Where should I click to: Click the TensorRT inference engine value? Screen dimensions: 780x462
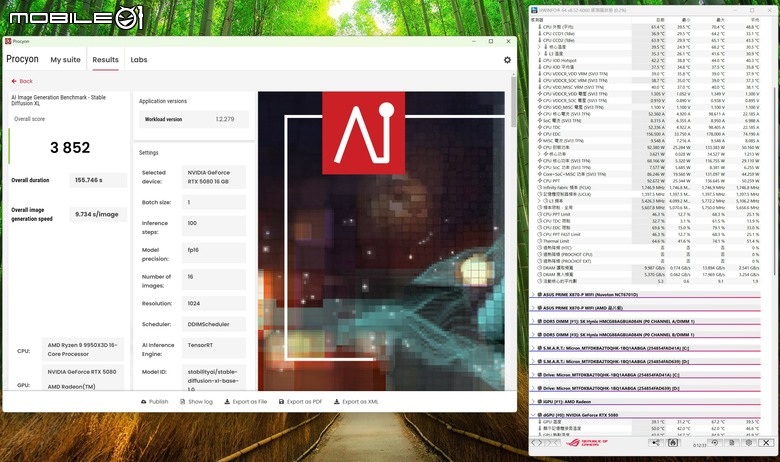coord(214,349)
